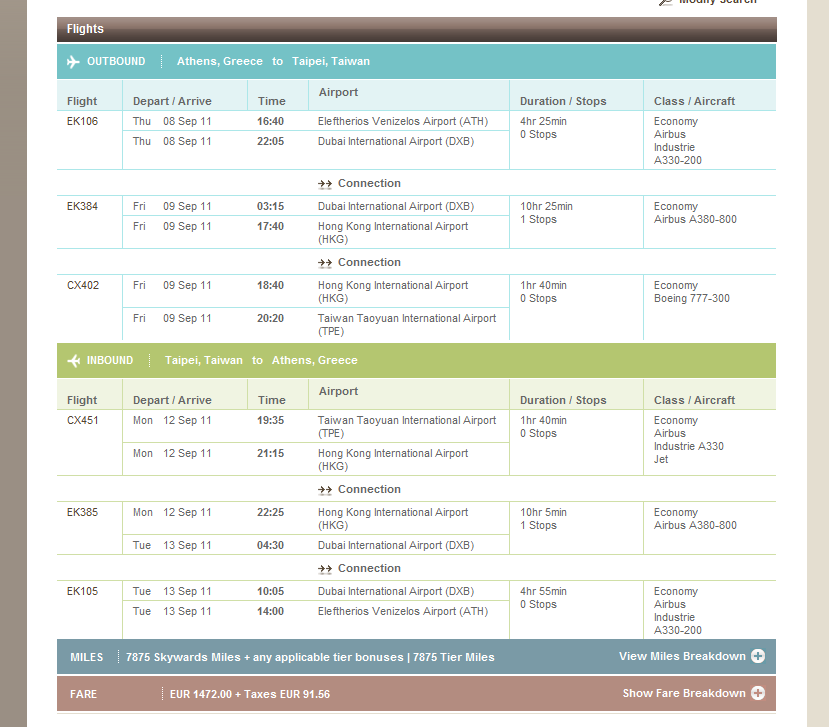Click connection arrows icon between EK384 and CX402
This screenshot has width=829, height=727.
click(x=325, y=263)
